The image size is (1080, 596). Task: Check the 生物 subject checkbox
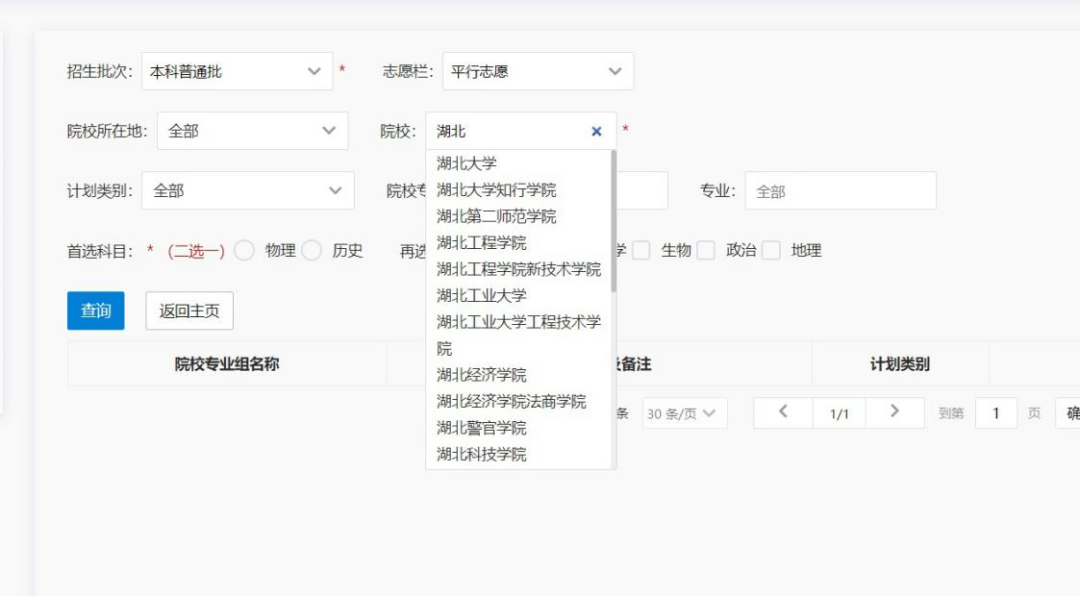(x=641, y=250)
